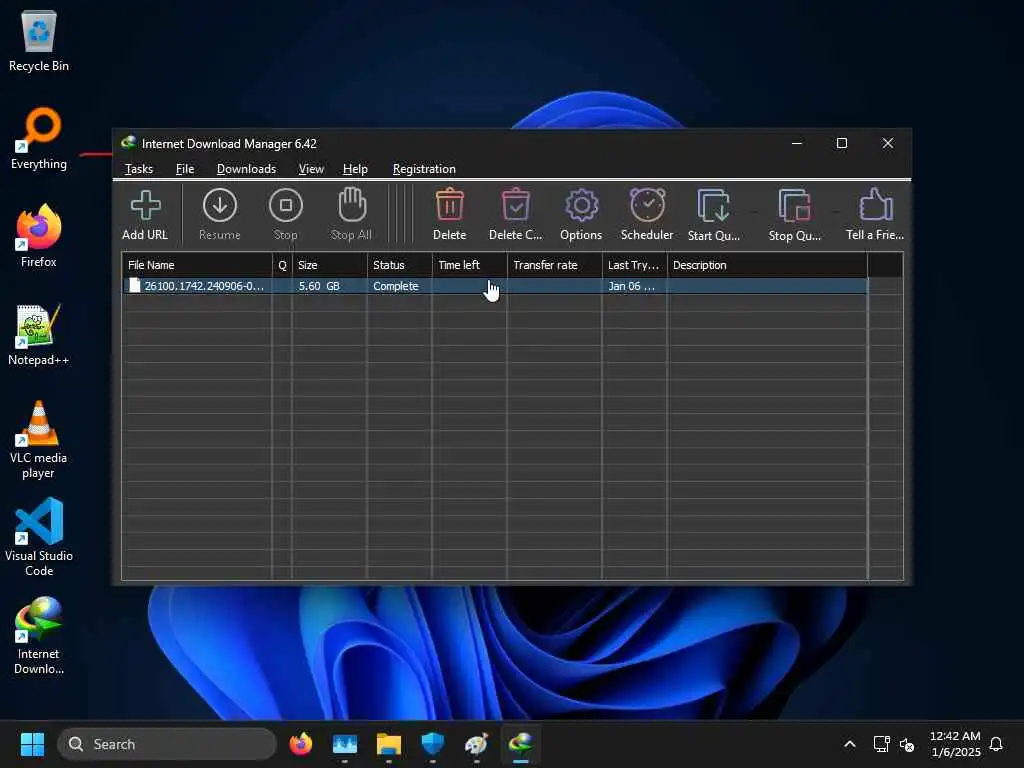The image size is (1024, 768).
Task: Open Visual Studio Code desktop icon
Action: 39,537
